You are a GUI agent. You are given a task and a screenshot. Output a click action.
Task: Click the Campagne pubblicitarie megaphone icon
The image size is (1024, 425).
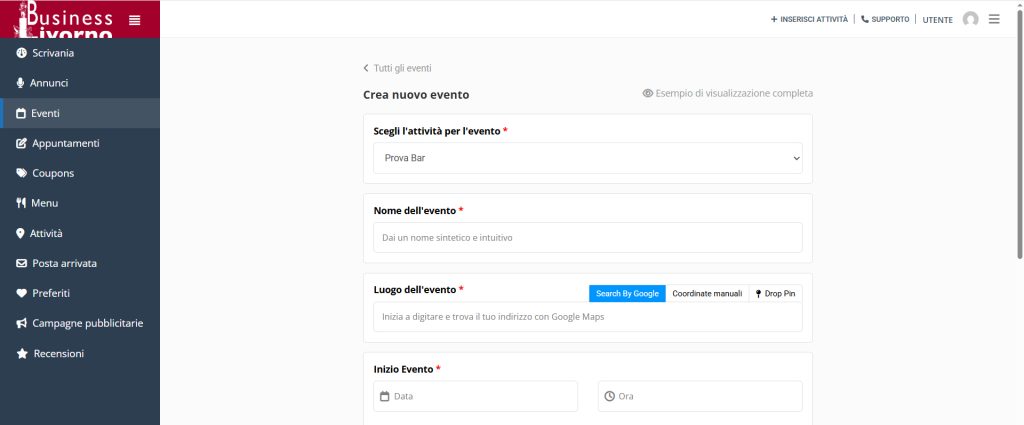click(21, 323)
